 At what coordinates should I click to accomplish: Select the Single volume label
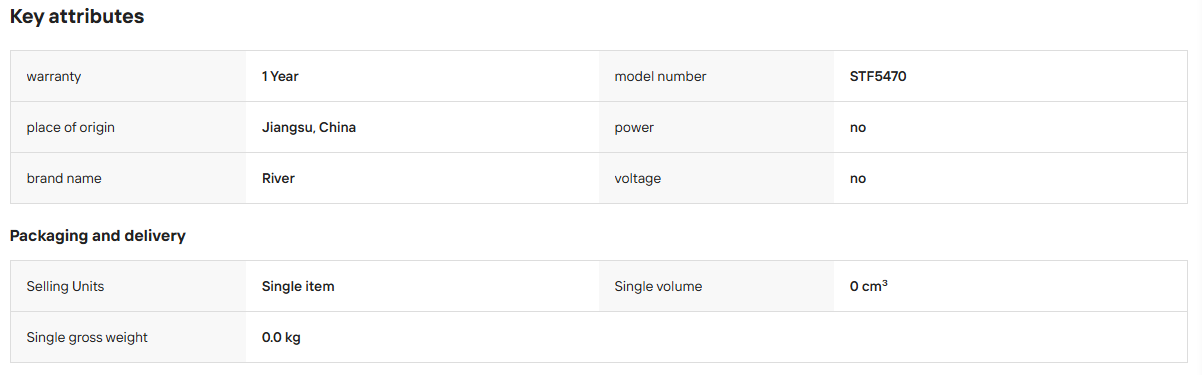[658, 286]
